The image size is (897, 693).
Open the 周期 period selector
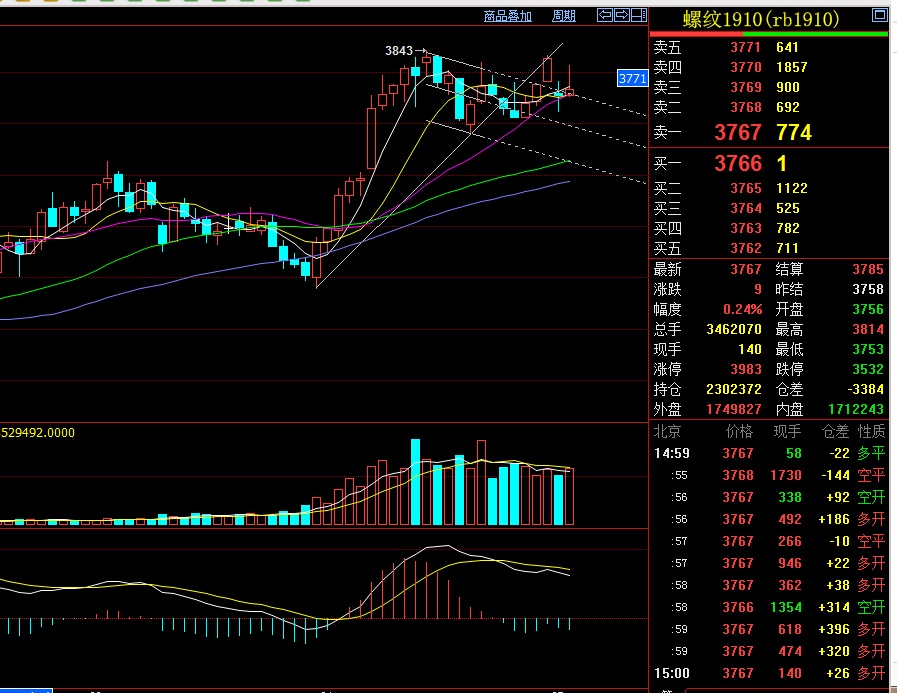[x=564, y=15]
